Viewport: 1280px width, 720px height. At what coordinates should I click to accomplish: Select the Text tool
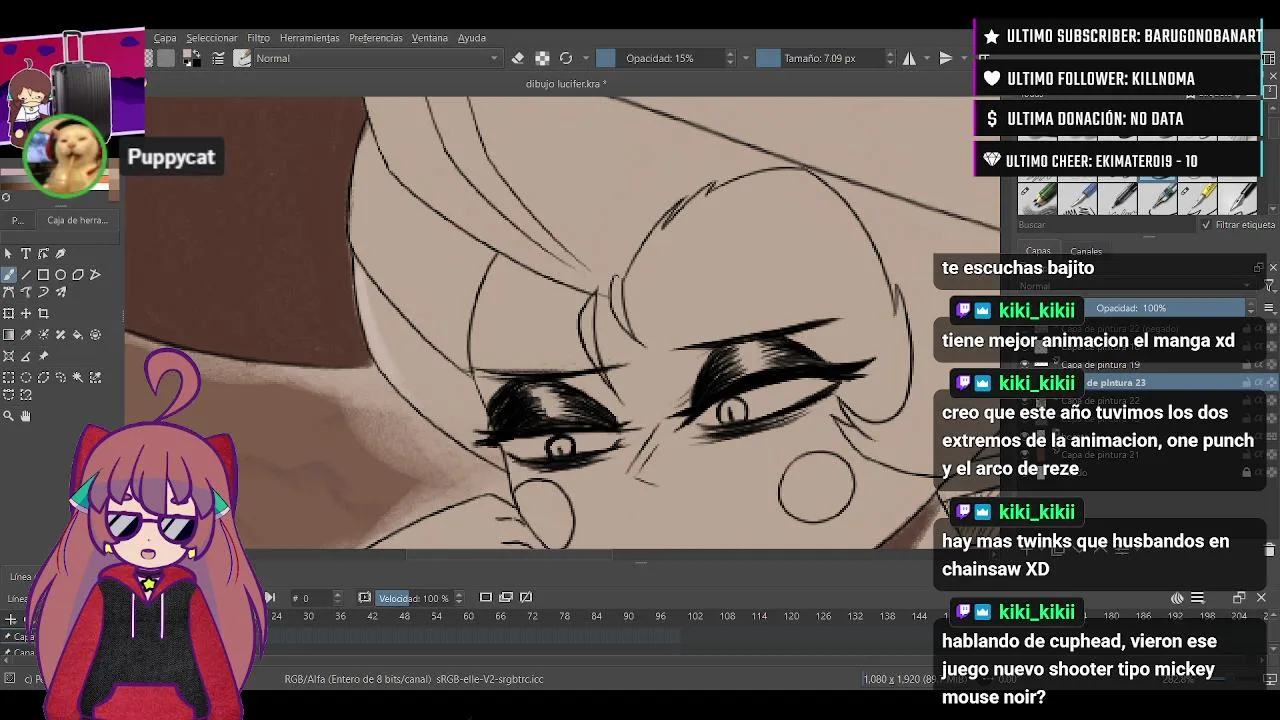point(26,254)
